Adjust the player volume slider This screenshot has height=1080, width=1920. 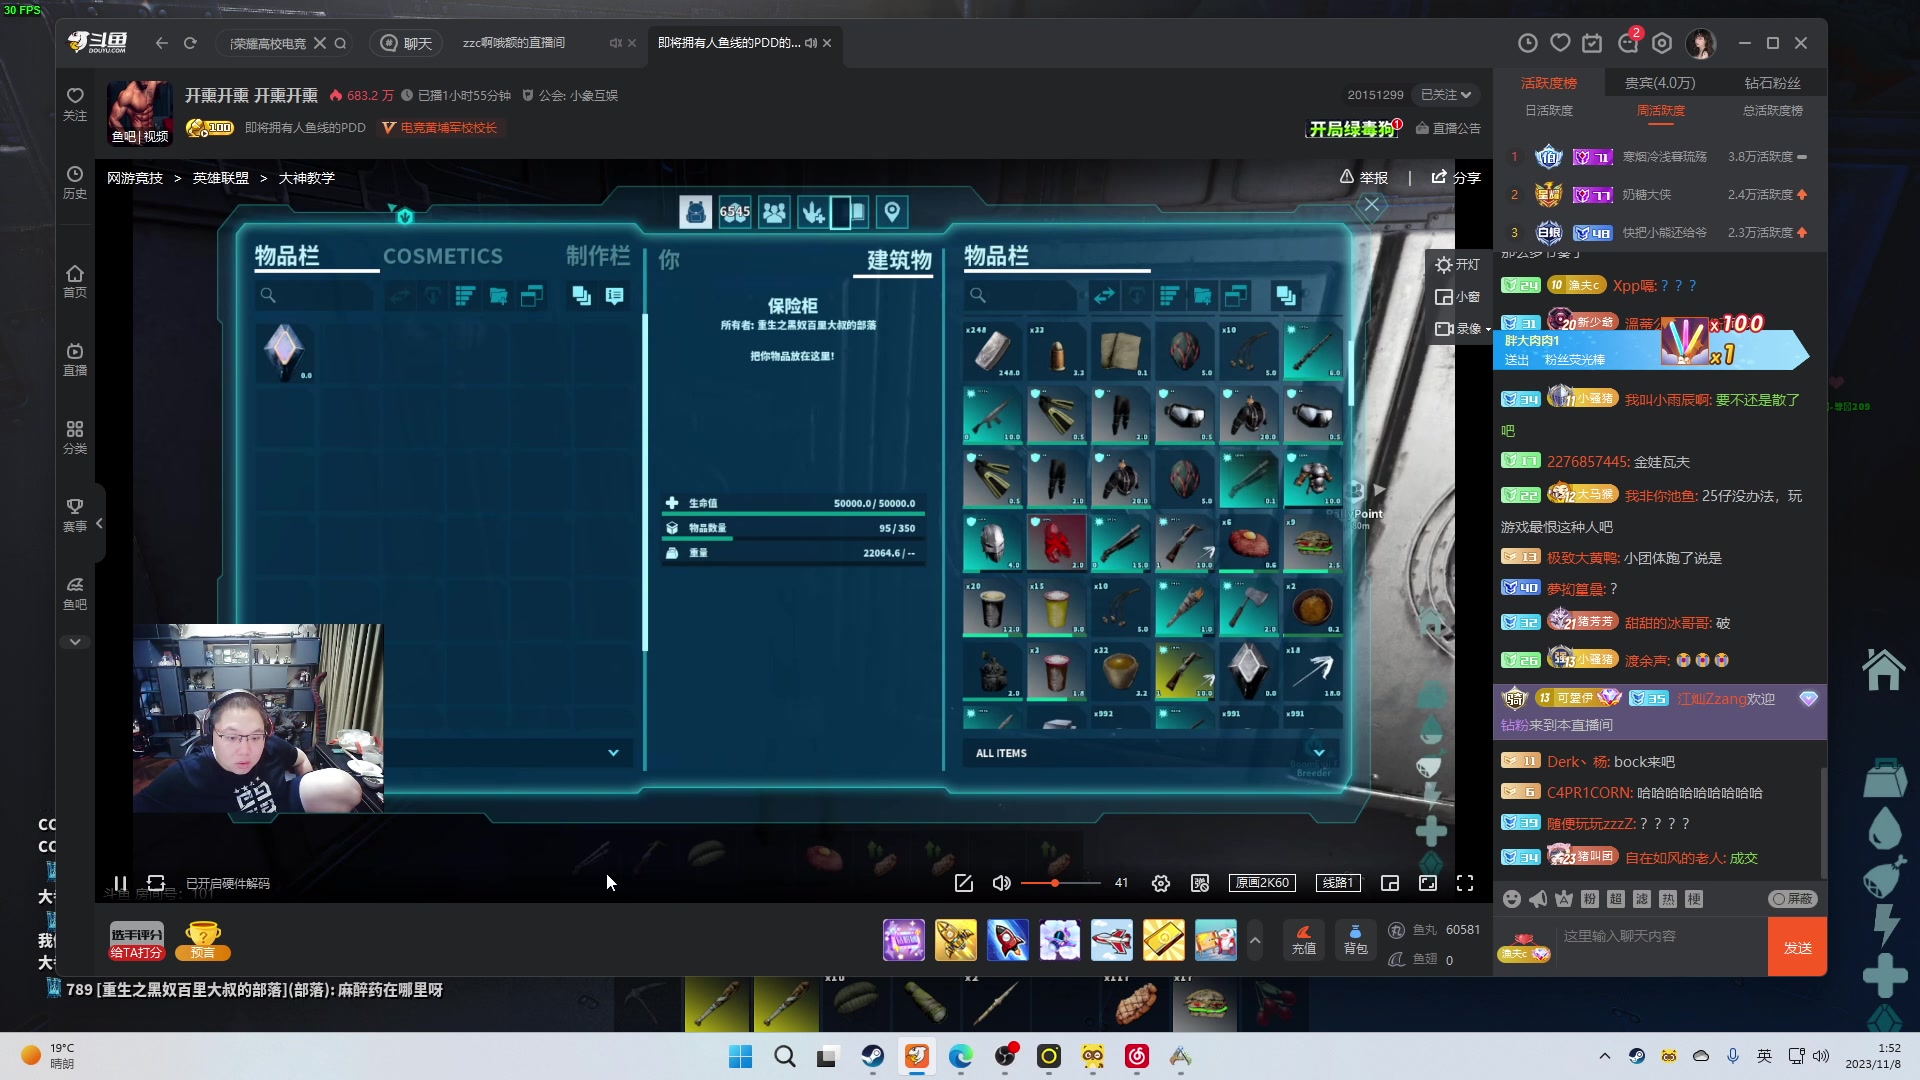coord(1060,883)
